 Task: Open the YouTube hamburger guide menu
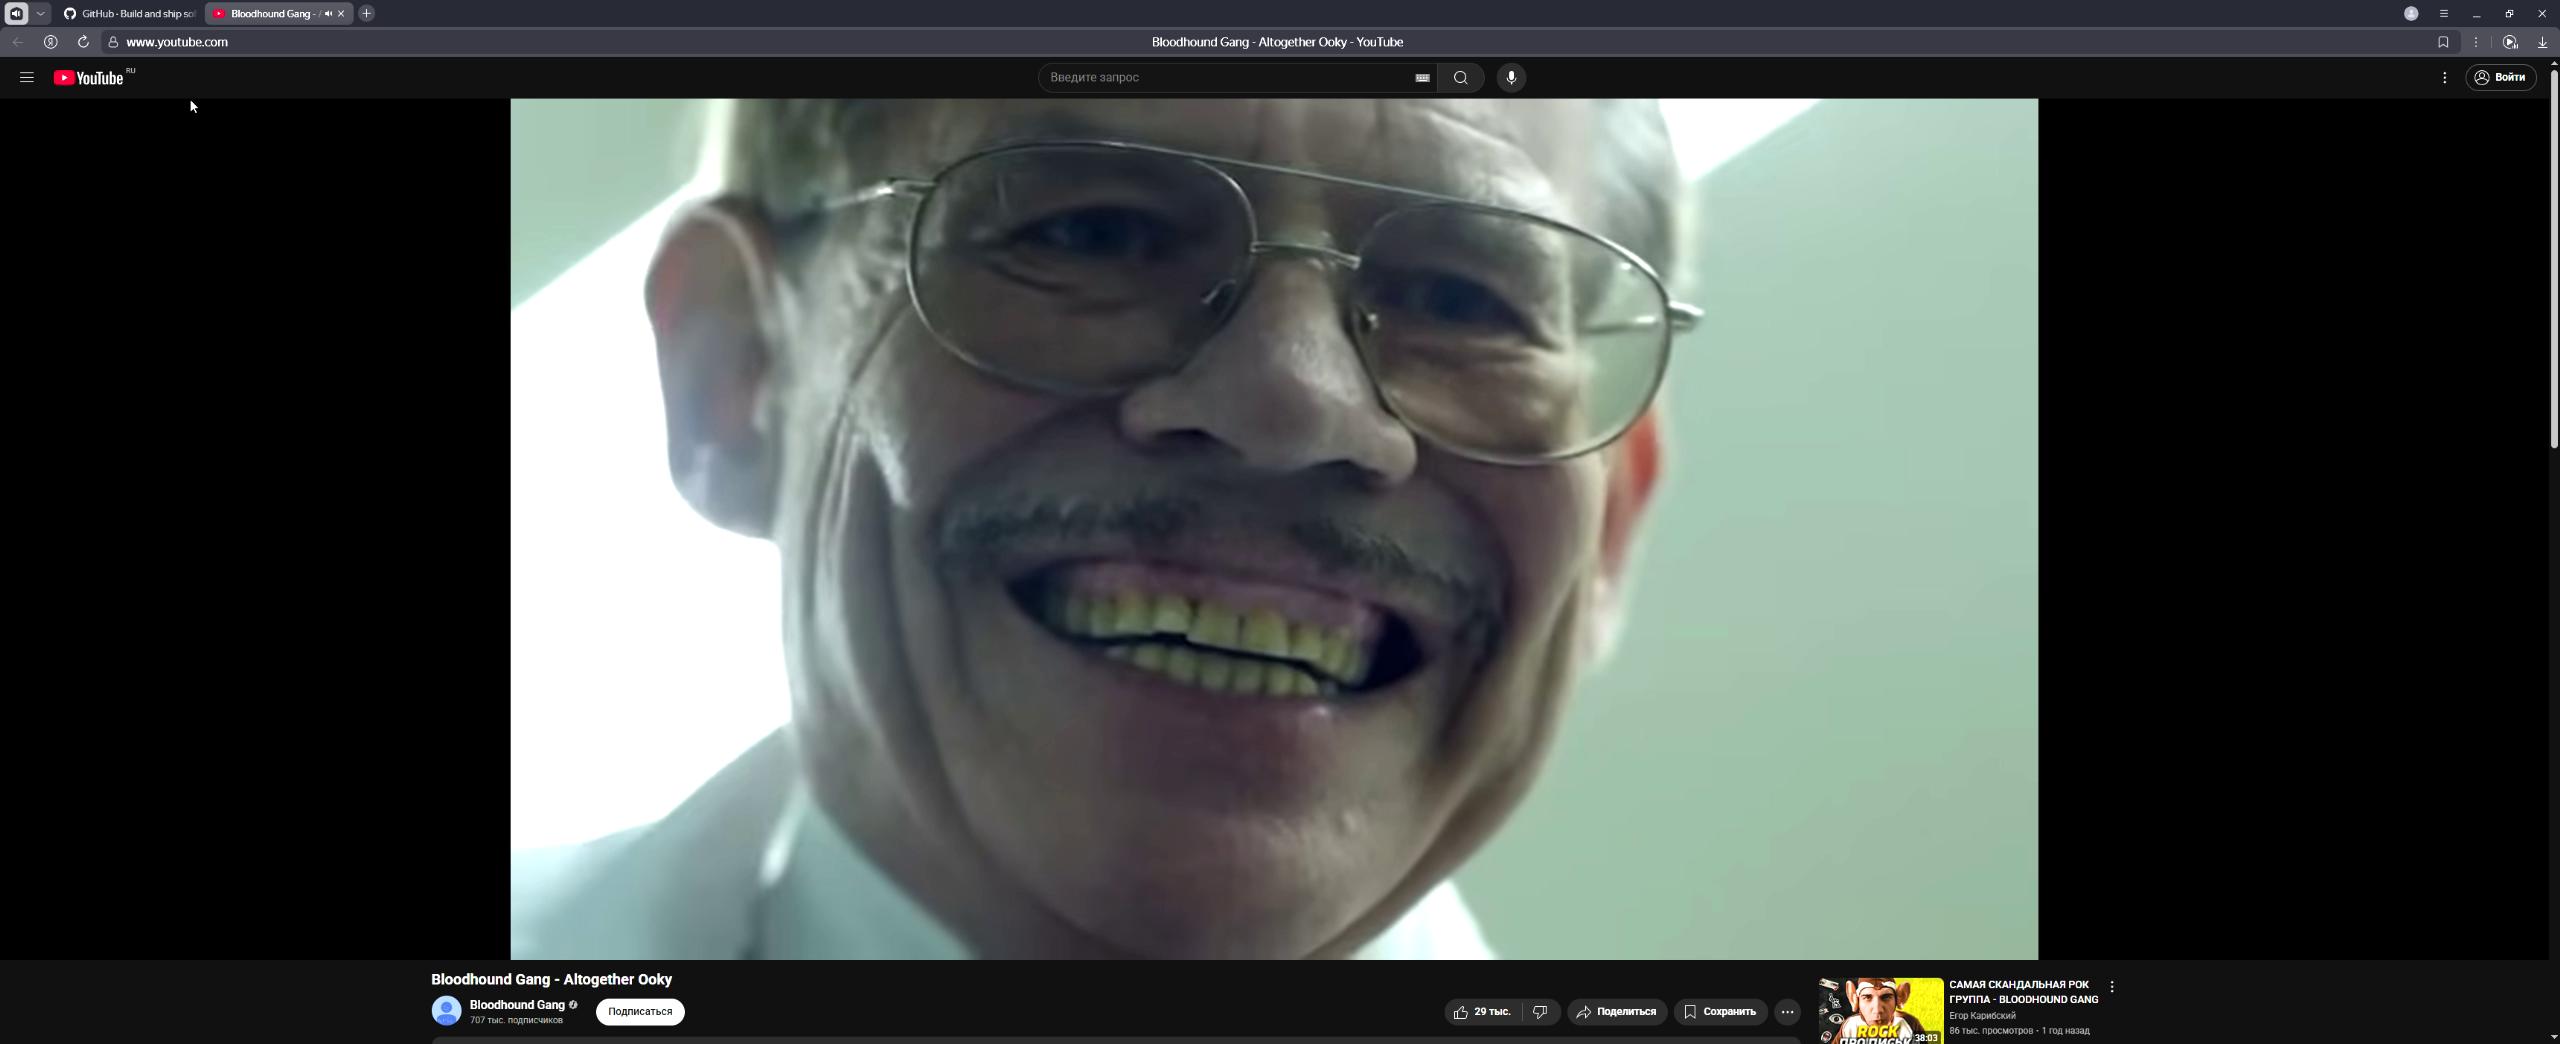coord(27,77)
